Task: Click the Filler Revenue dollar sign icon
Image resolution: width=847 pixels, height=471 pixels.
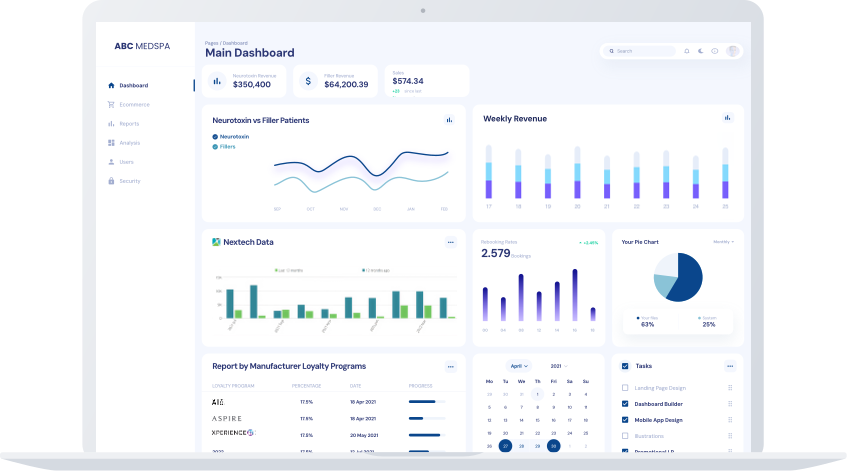Action: click(308, 81)
